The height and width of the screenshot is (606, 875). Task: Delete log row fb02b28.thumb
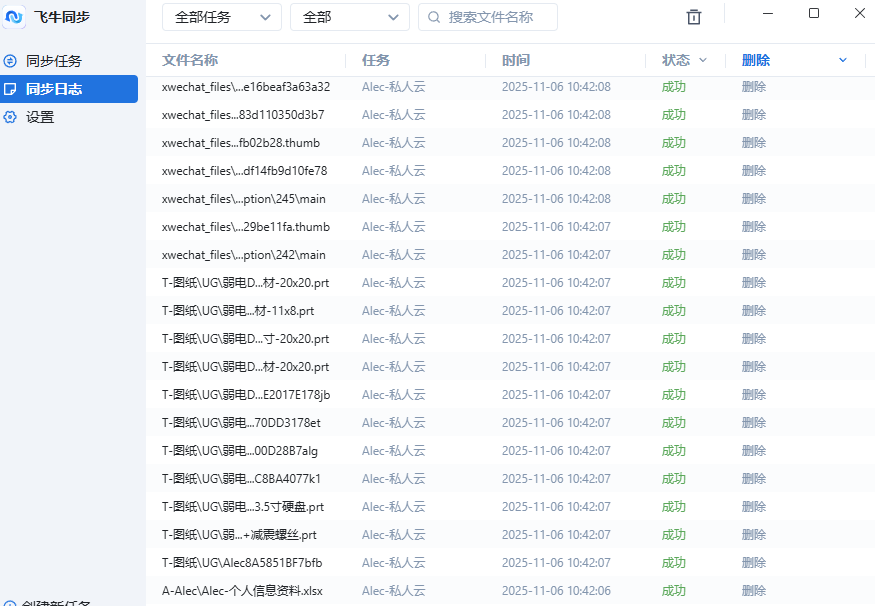tap(753, 143)
